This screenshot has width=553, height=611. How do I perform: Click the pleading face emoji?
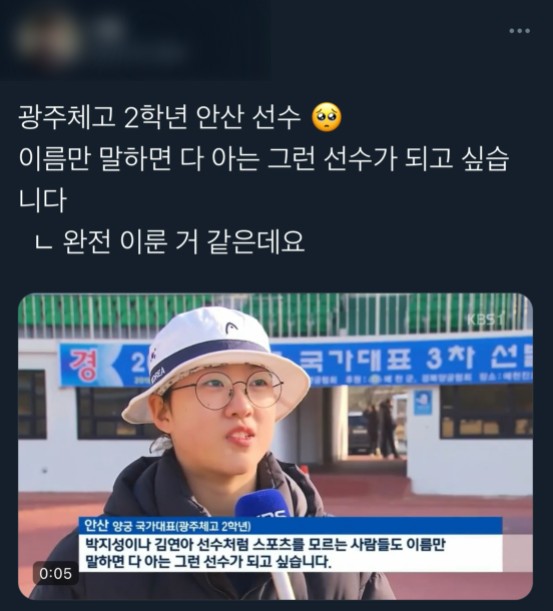[x=327, y=117]
